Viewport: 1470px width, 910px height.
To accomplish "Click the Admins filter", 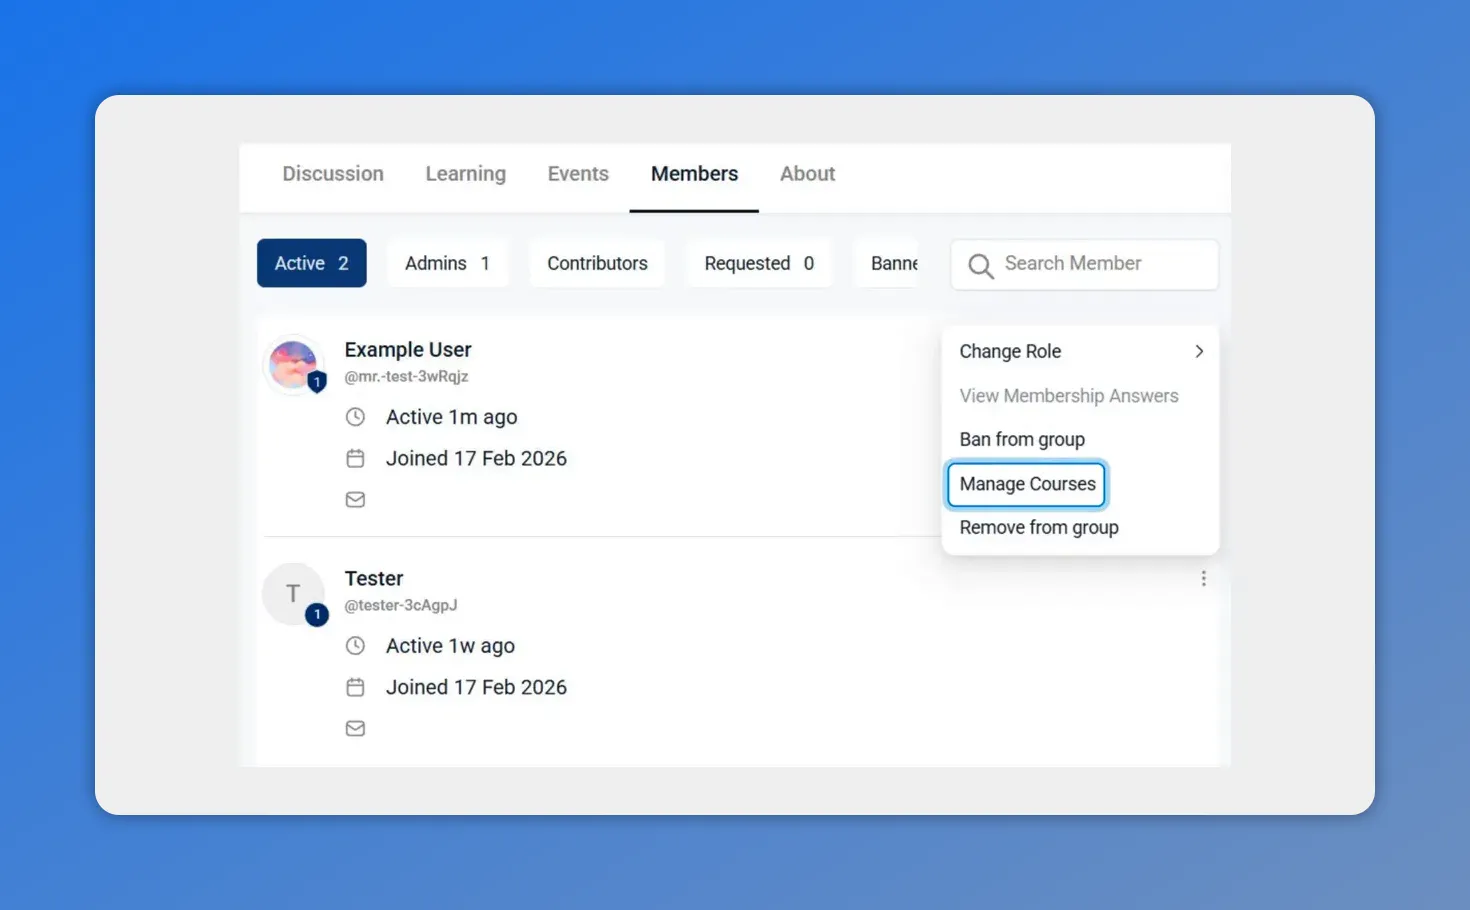I will 447,263.
